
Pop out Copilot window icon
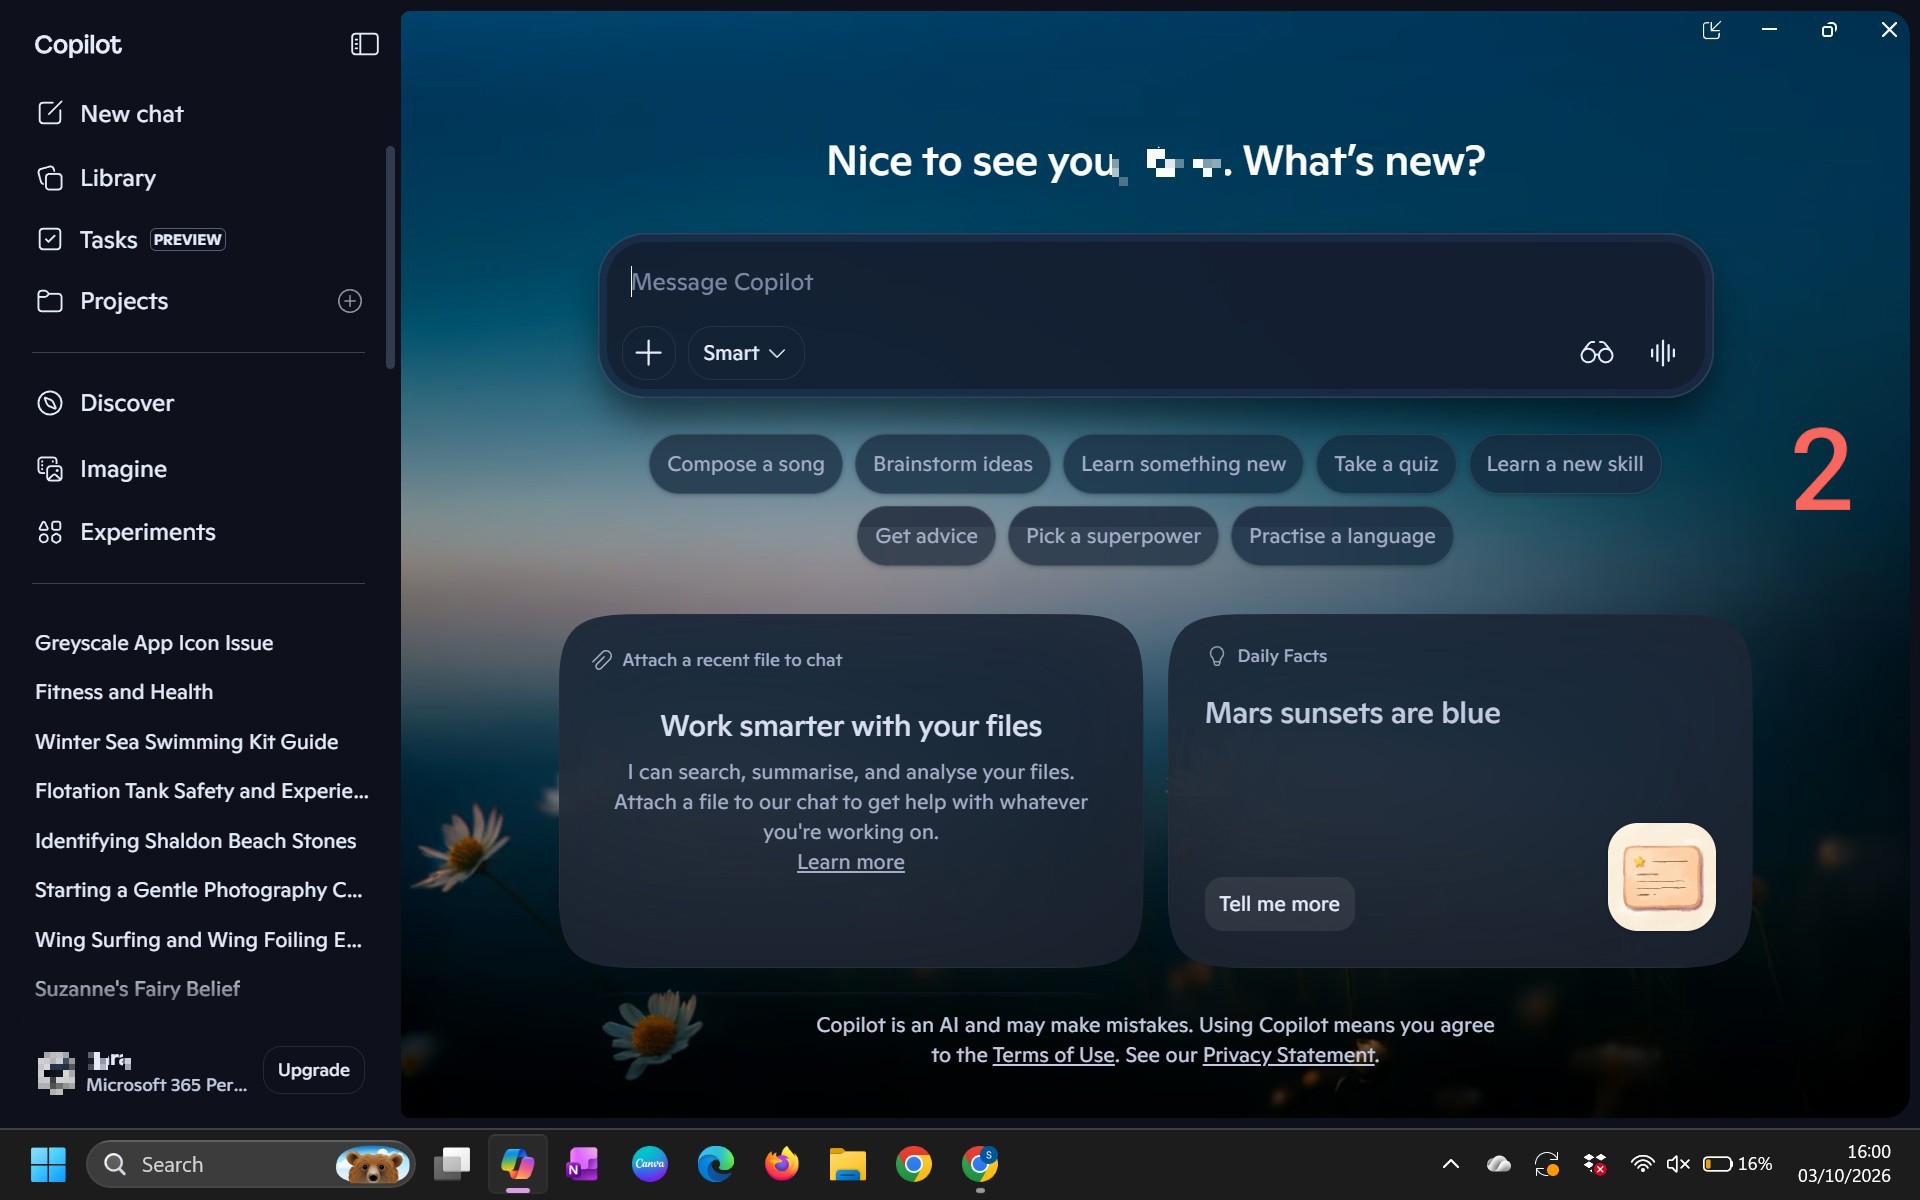[1712, 30]
